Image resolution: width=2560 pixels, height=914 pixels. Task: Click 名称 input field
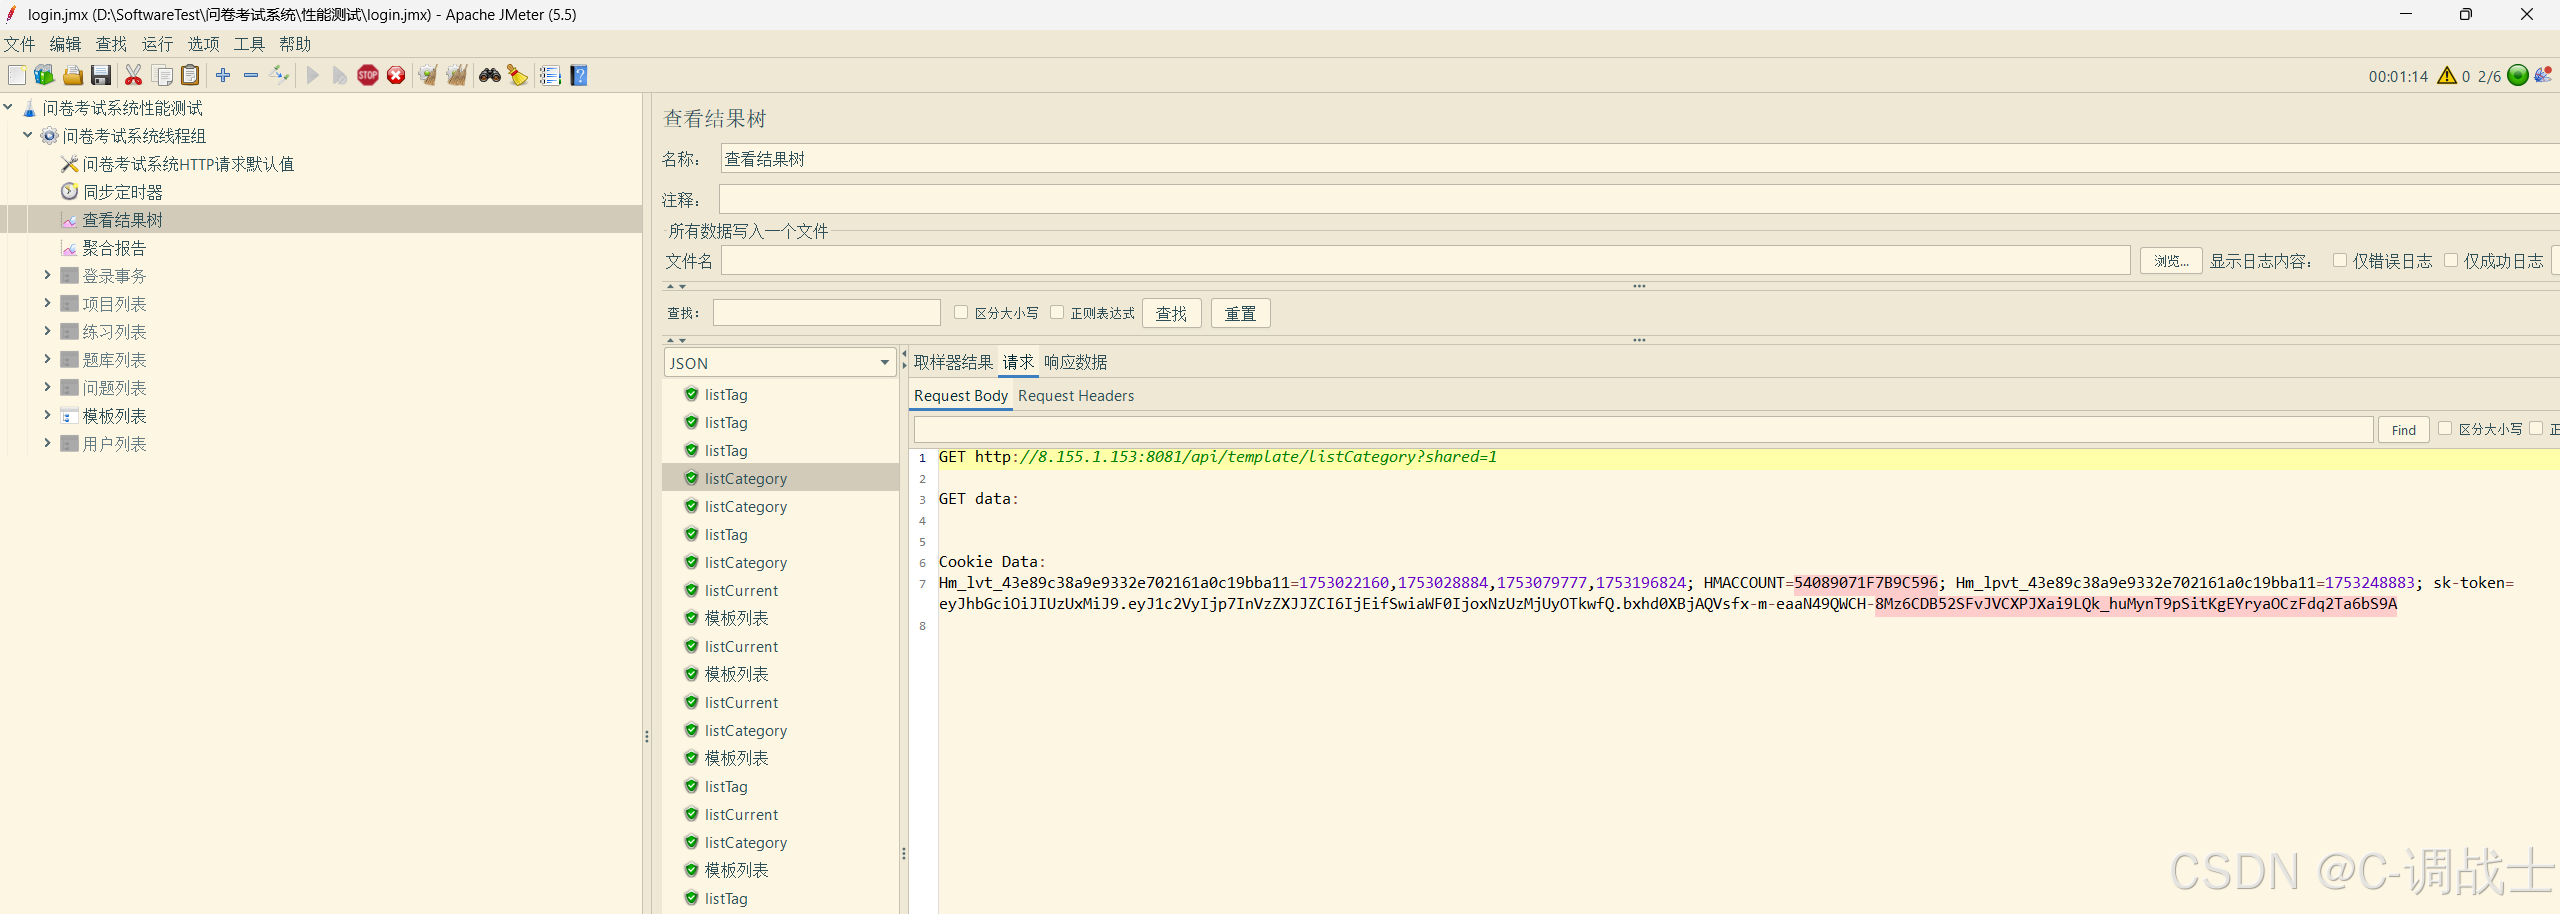tap(1640, 159)
